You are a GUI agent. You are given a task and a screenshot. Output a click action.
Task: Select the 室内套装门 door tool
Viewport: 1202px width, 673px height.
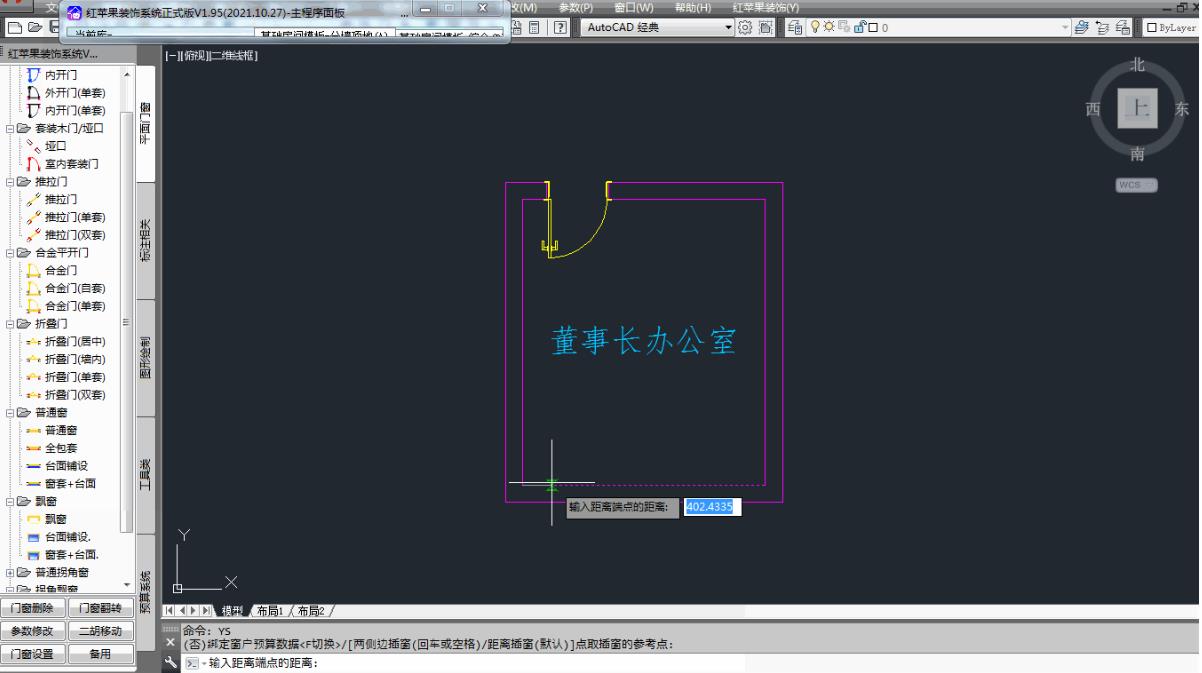71,164
